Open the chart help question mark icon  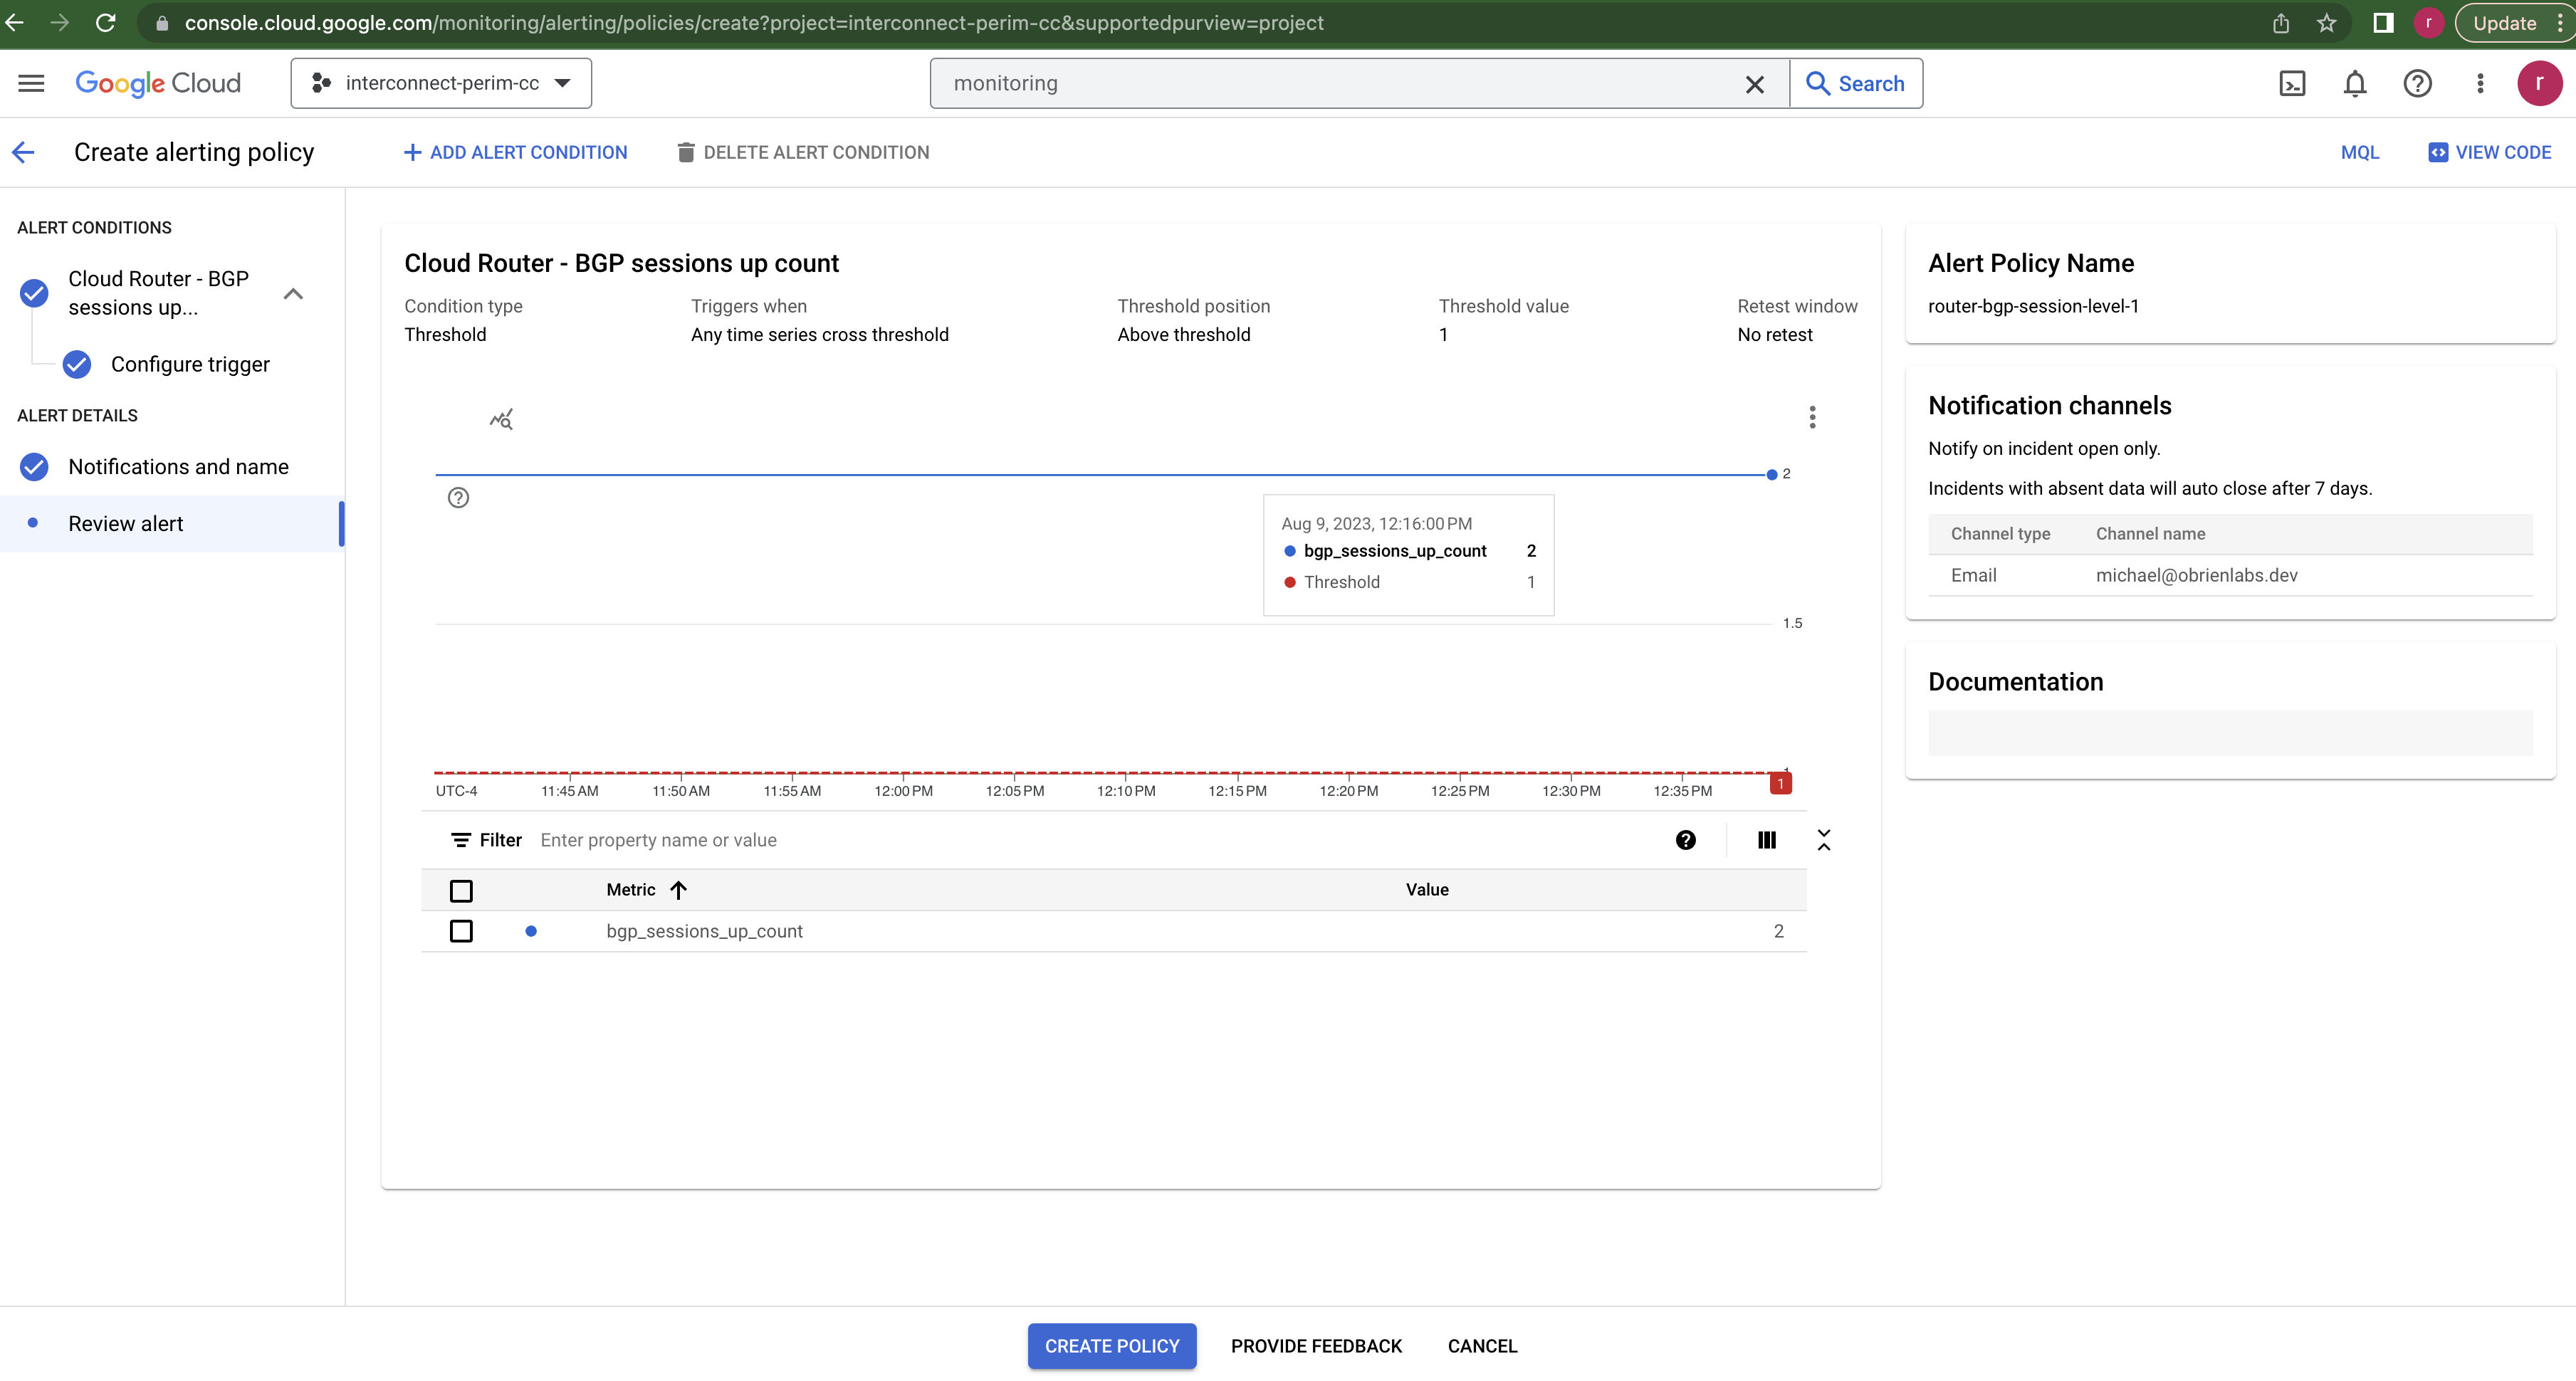[x=459, y=497]
